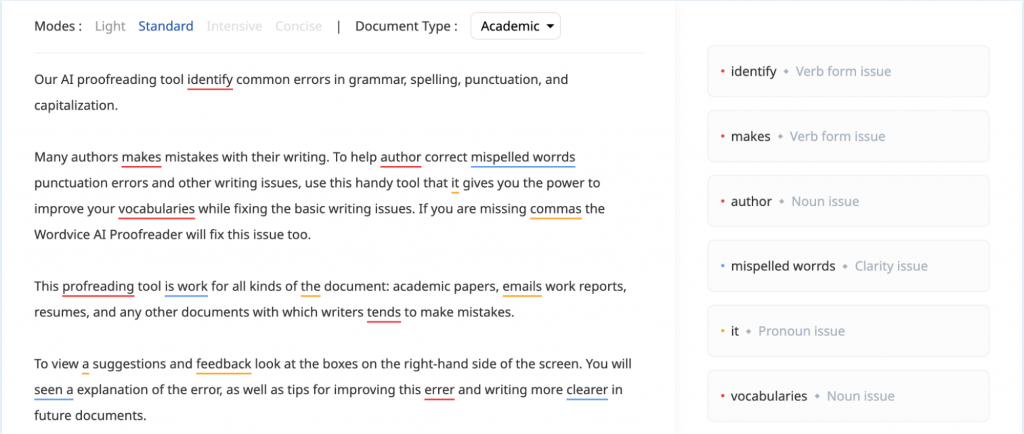Open the Academic document type dropdown
Screen dimensions: 1024x434
click(515, 26)
